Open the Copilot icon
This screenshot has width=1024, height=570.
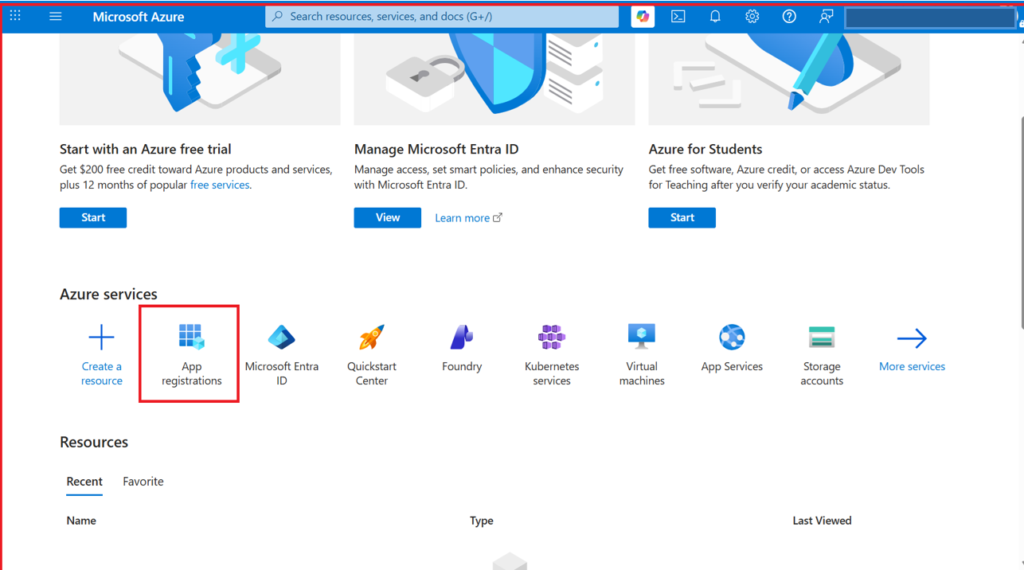tap(643, 17)
